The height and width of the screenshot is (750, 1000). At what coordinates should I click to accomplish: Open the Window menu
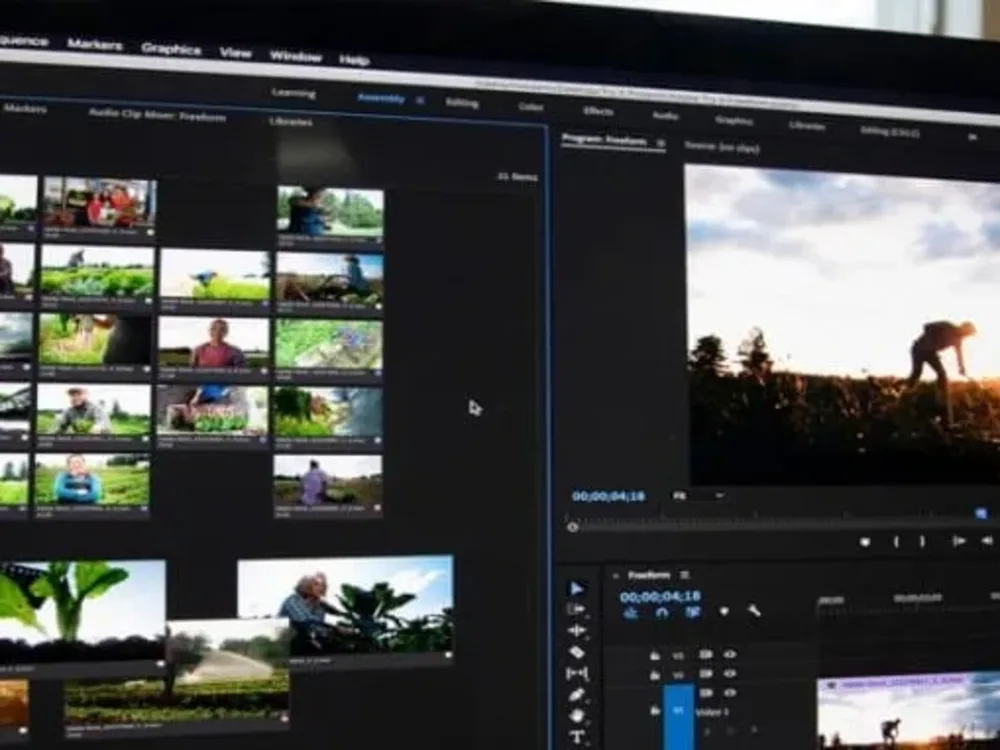pyautogui.click(x=295, y=56)
